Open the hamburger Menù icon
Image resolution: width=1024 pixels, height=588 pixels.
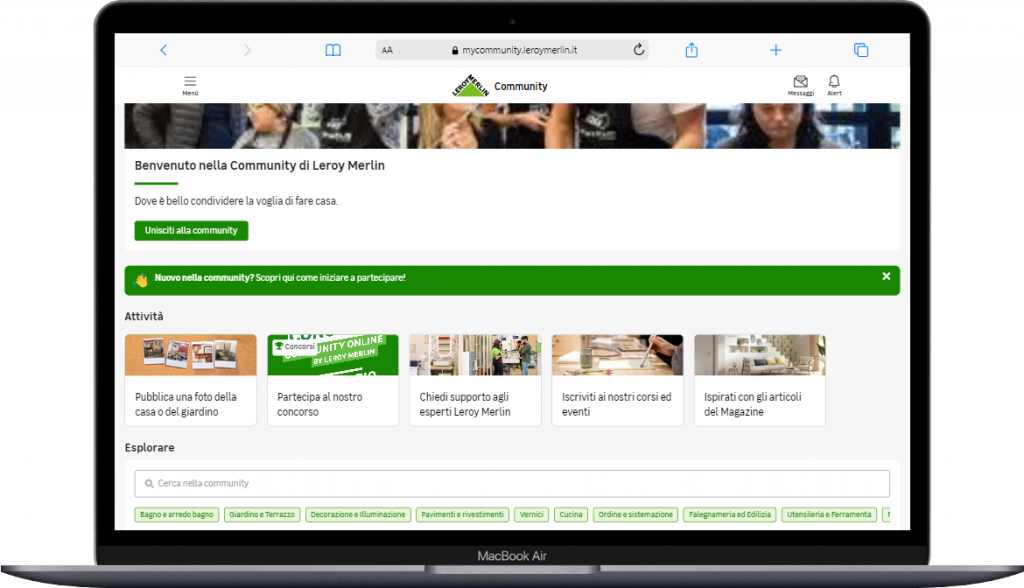pyautogui.click(x=190, y=84)
